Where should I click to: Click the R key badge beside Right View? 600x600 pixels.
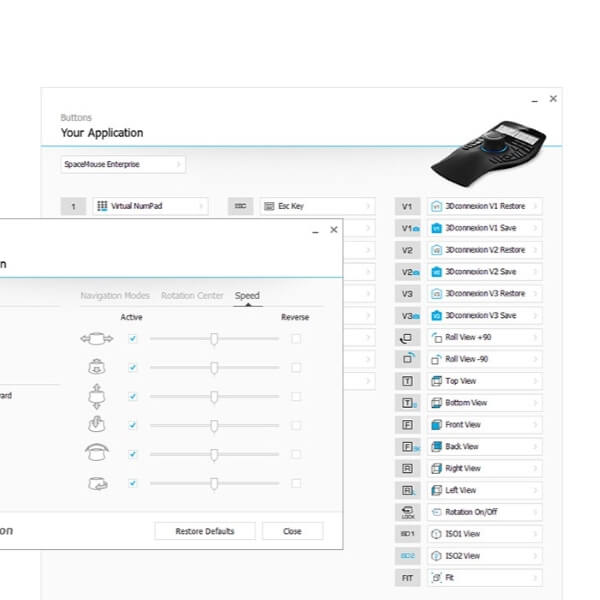[407, 469]
